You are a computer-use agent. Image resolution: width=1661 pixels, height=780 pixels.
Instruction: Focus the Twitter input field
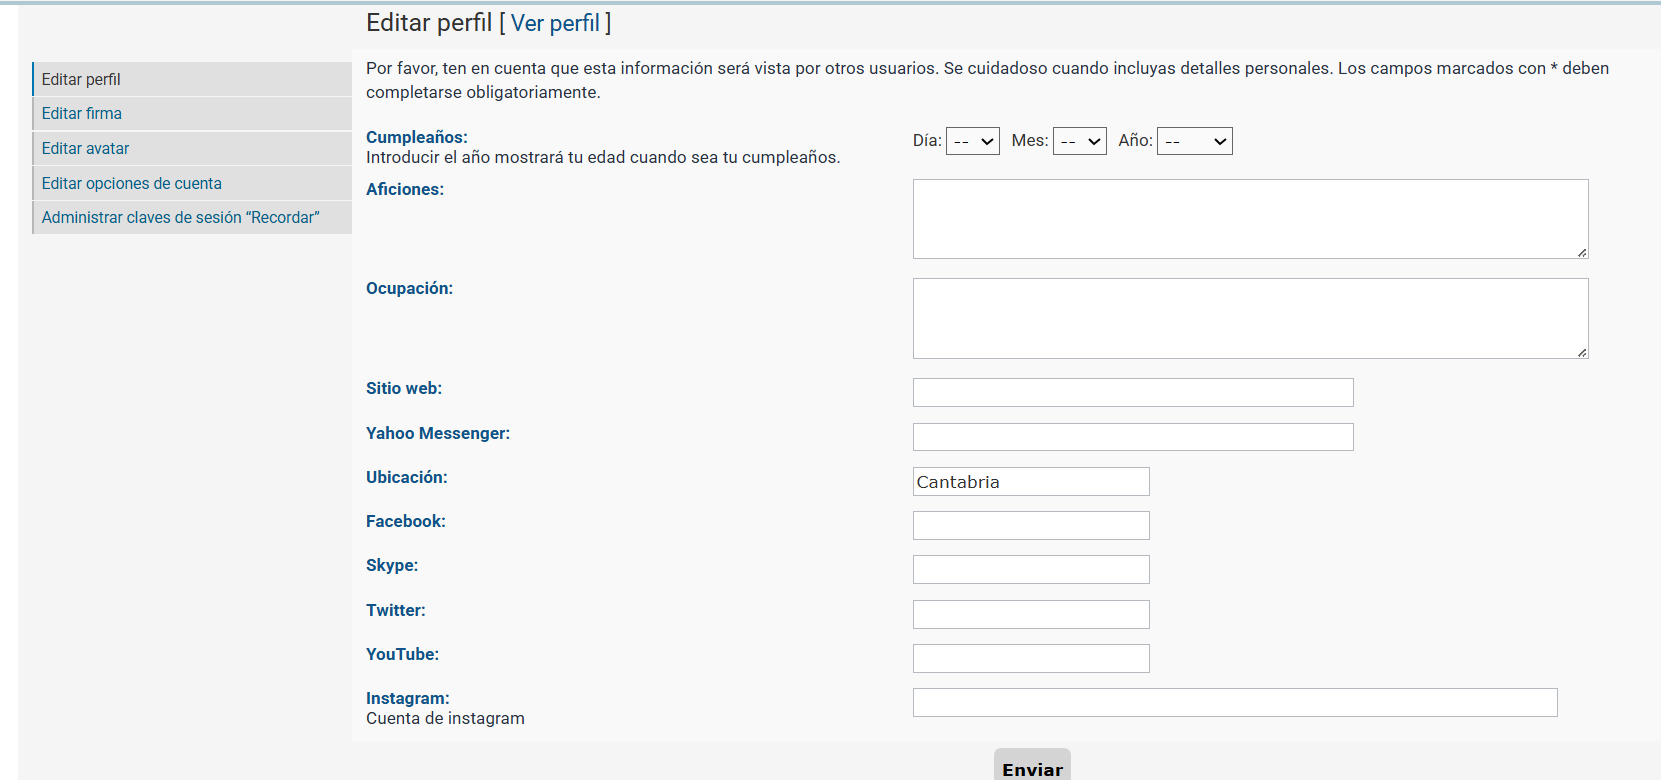pyautogui.click(x=1030, y=614)
